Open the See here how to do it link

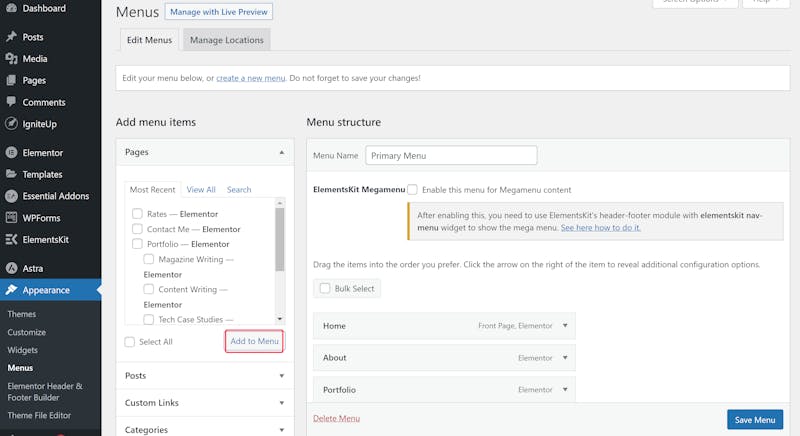[601, 227]
